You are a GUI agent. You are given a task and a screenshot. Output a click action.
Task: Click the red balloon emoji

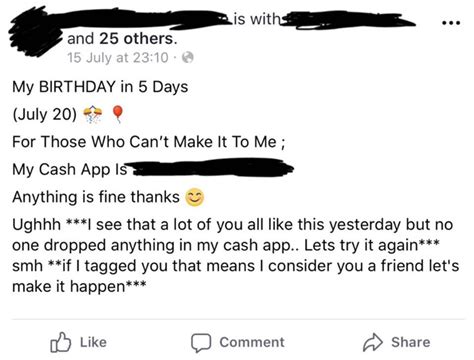pyautogui.click(x=117, y=114)
